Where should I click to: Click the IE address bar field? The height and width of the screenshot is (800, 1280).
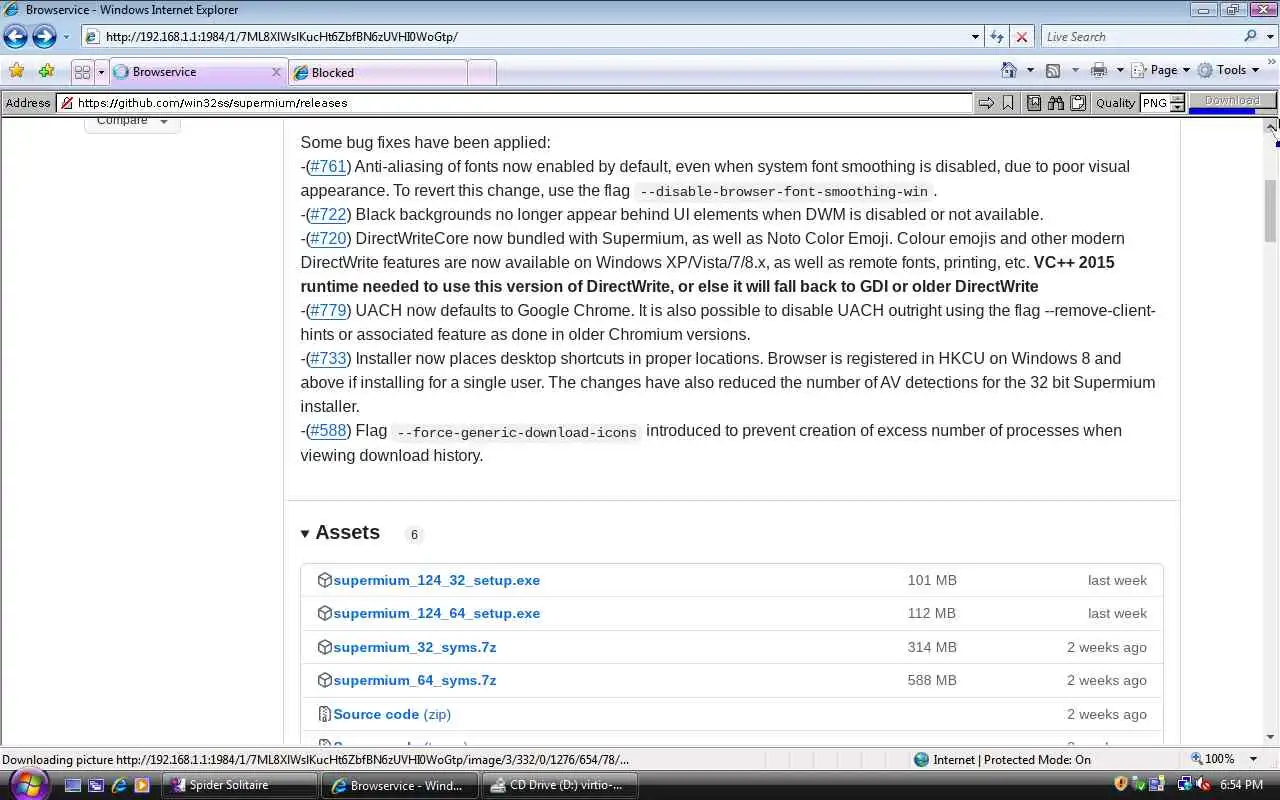pyautogui.click(x=524, y=37)
